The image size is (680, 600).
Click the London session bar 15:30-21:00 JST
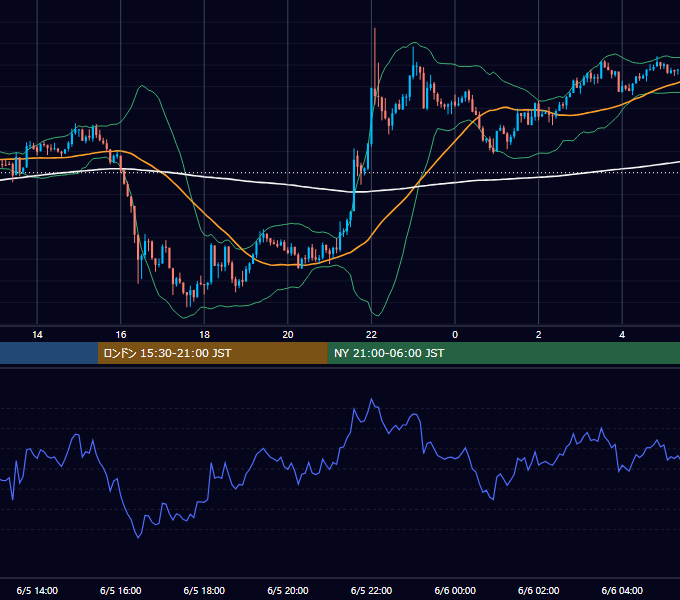tap(212, 353)
